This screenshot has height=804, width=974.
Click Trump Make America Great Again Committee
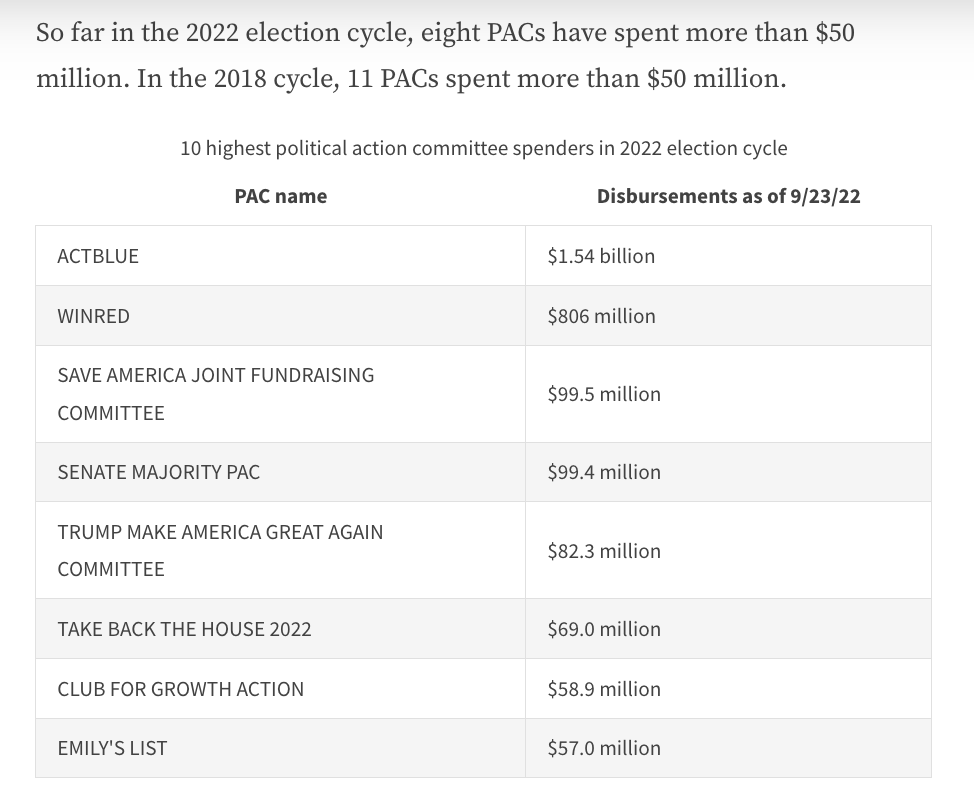click(x=220, y=550)
